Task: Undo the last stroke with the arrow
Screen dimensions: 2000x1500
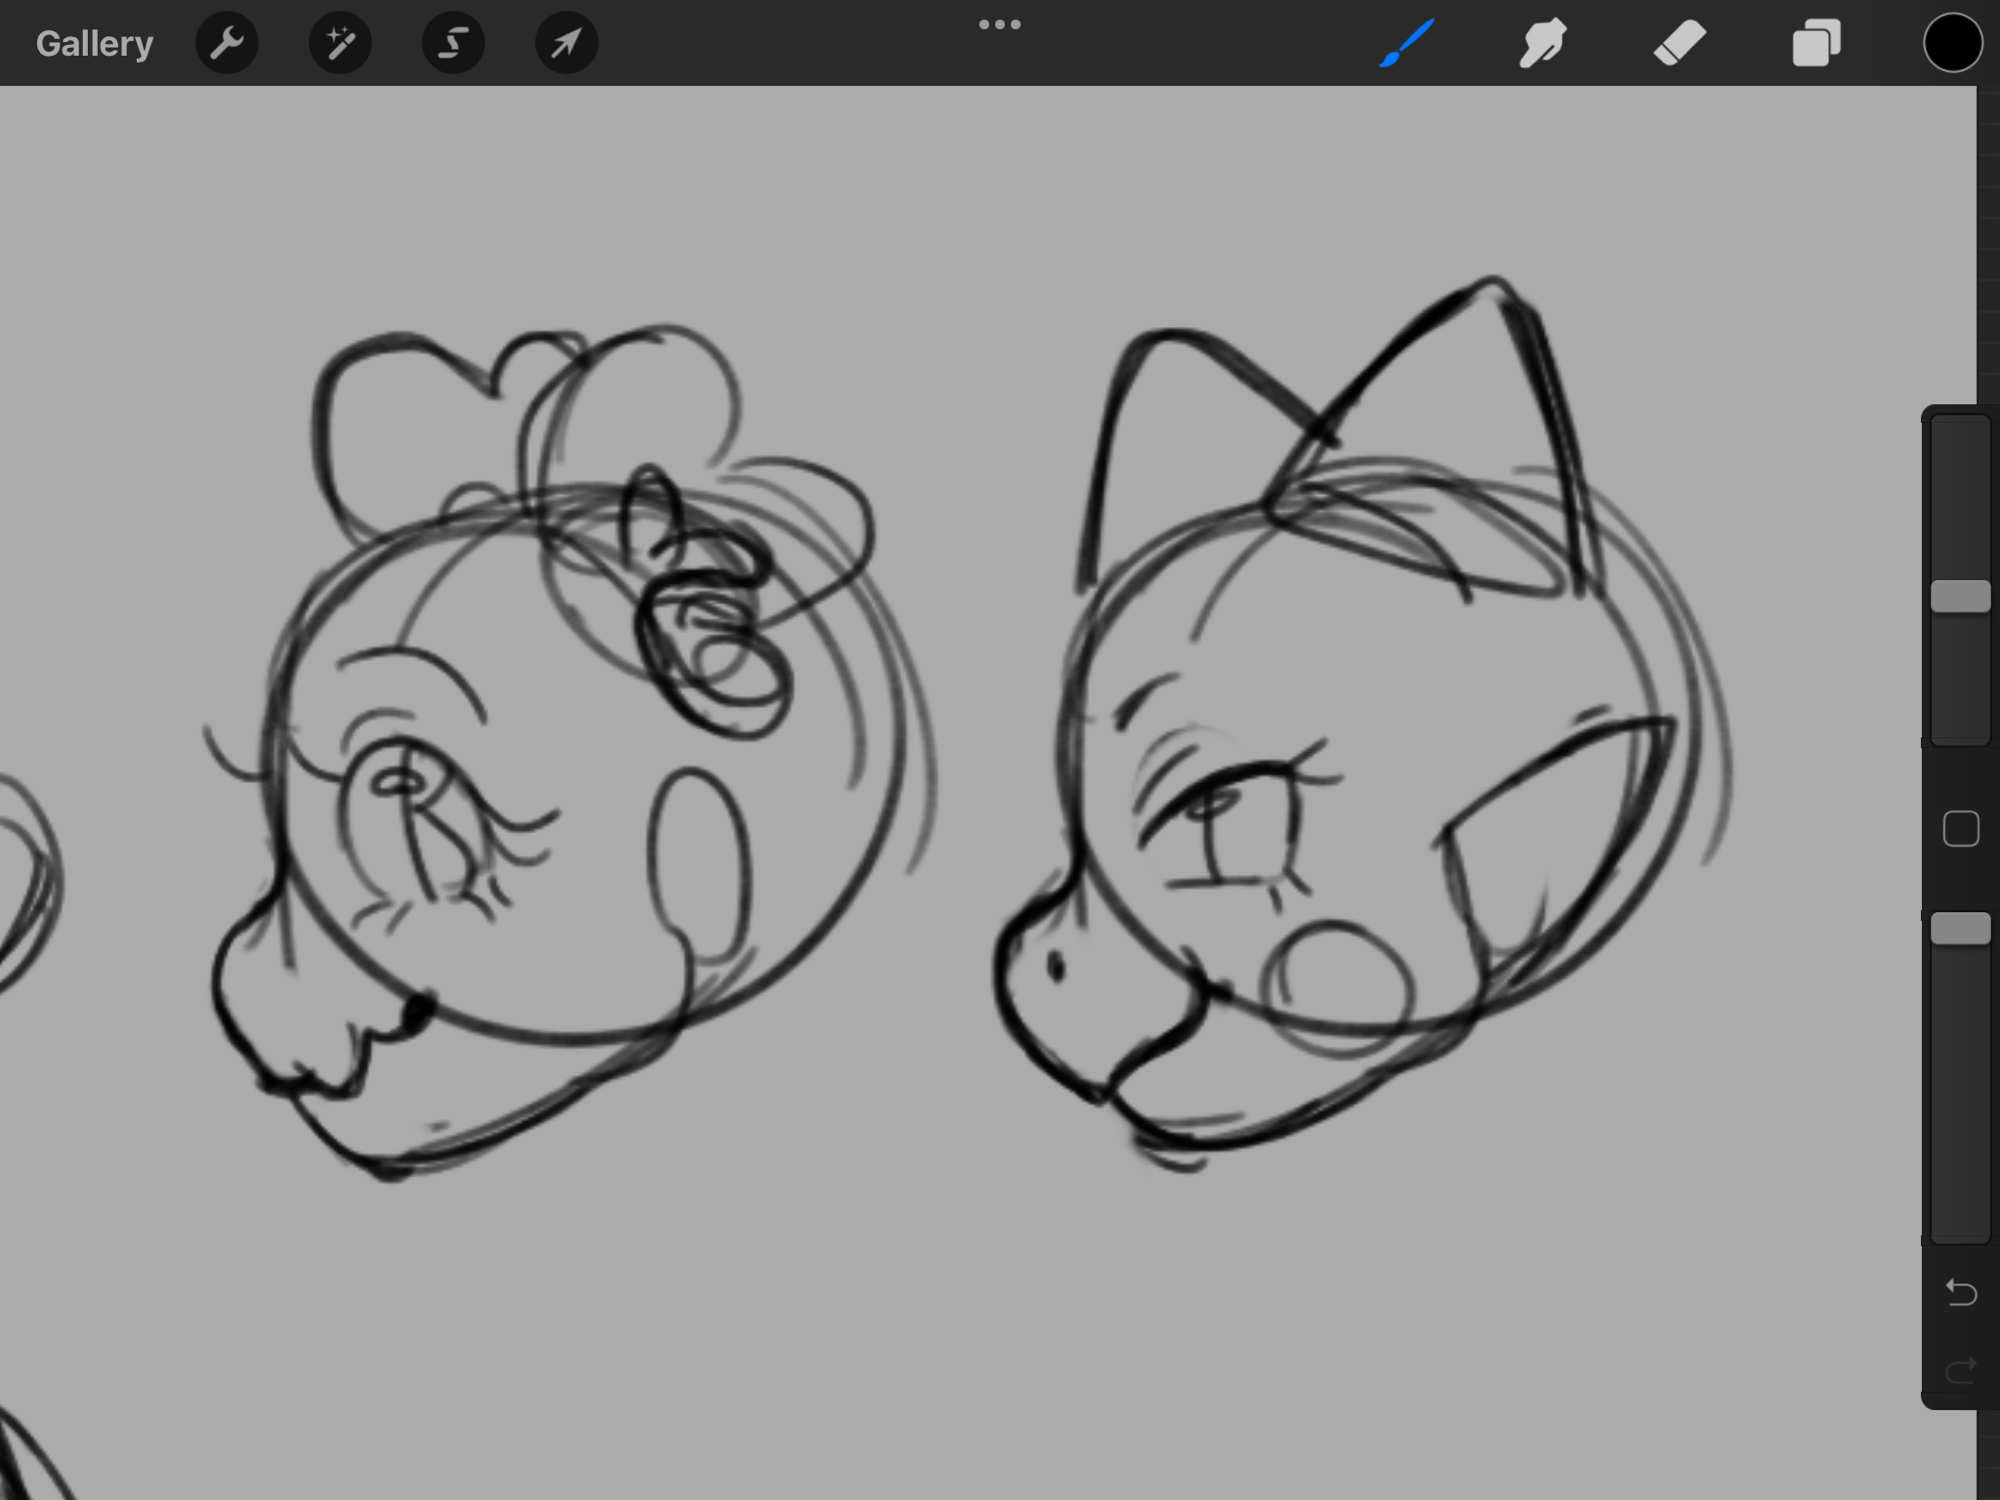Action: point(1960,1292)
